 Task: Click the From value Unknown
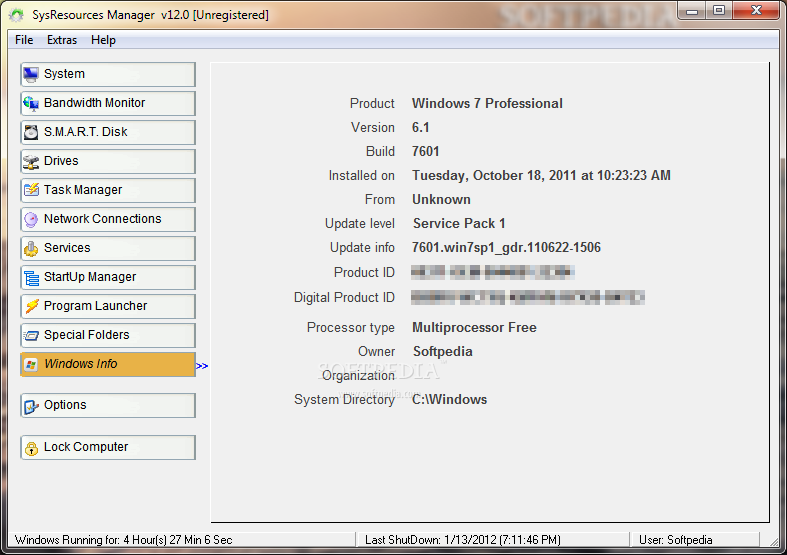(x=441, y=200)
